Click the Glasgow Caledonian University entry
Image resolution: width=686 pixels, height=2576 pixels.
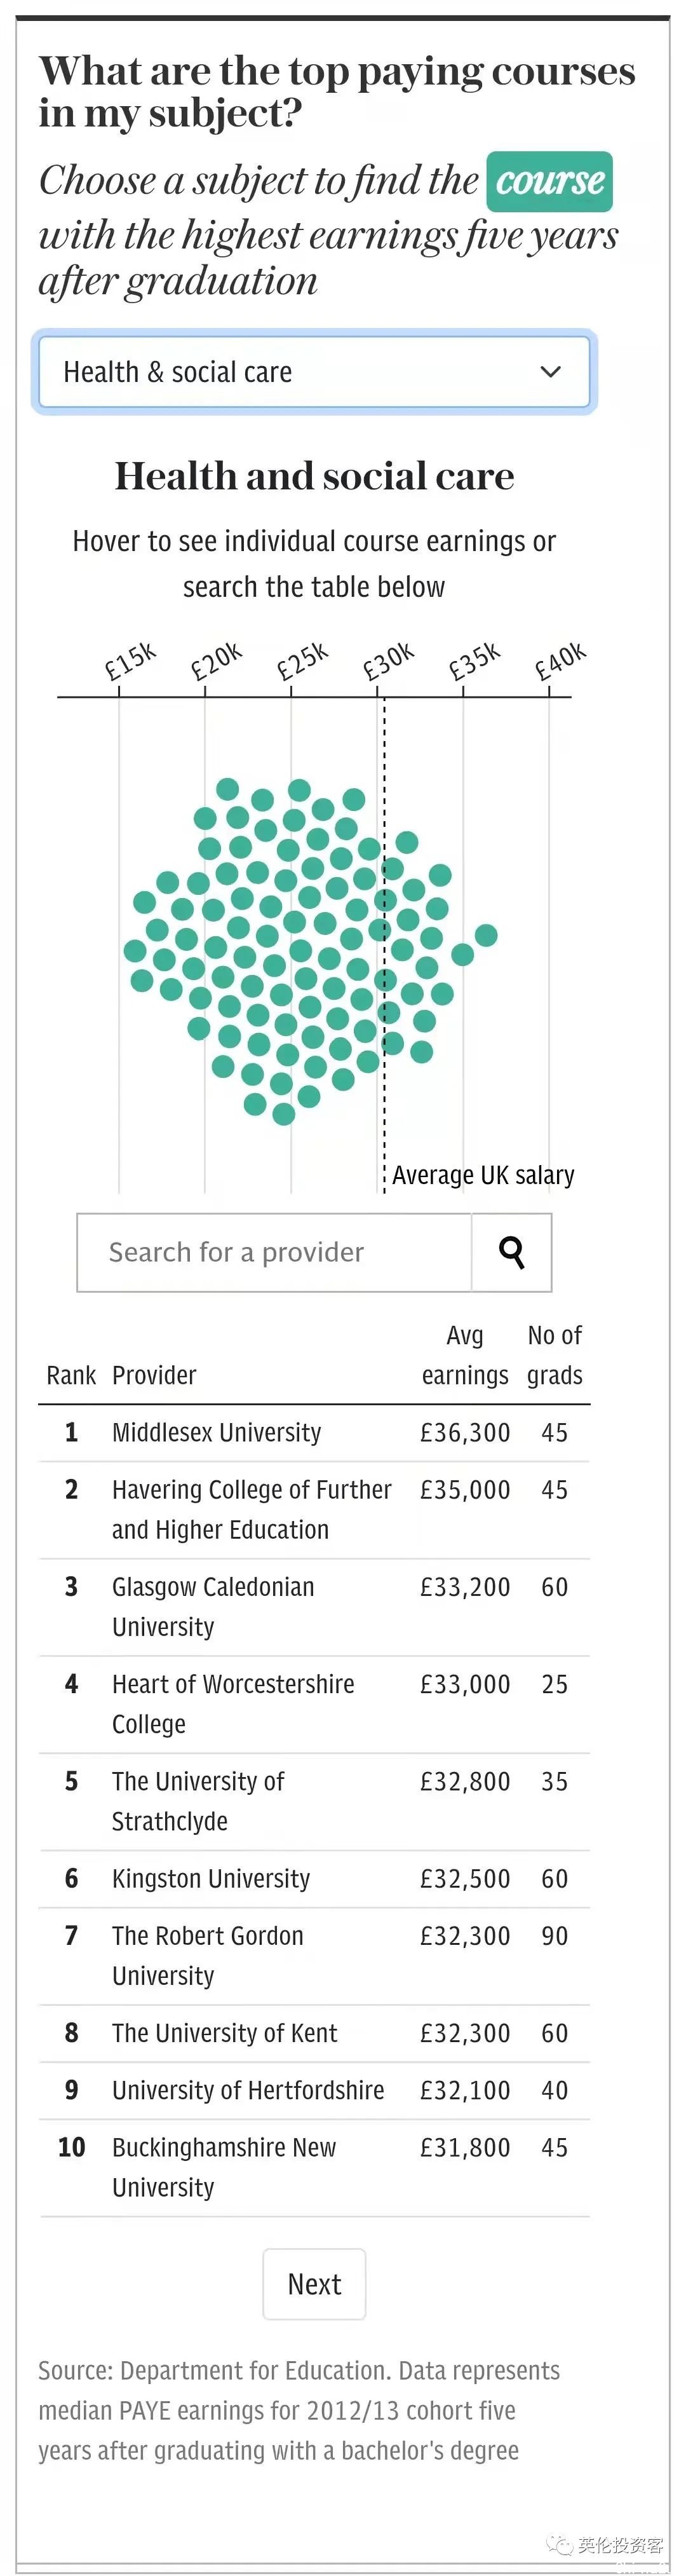pyautogui.click(x=213, y=1606)
